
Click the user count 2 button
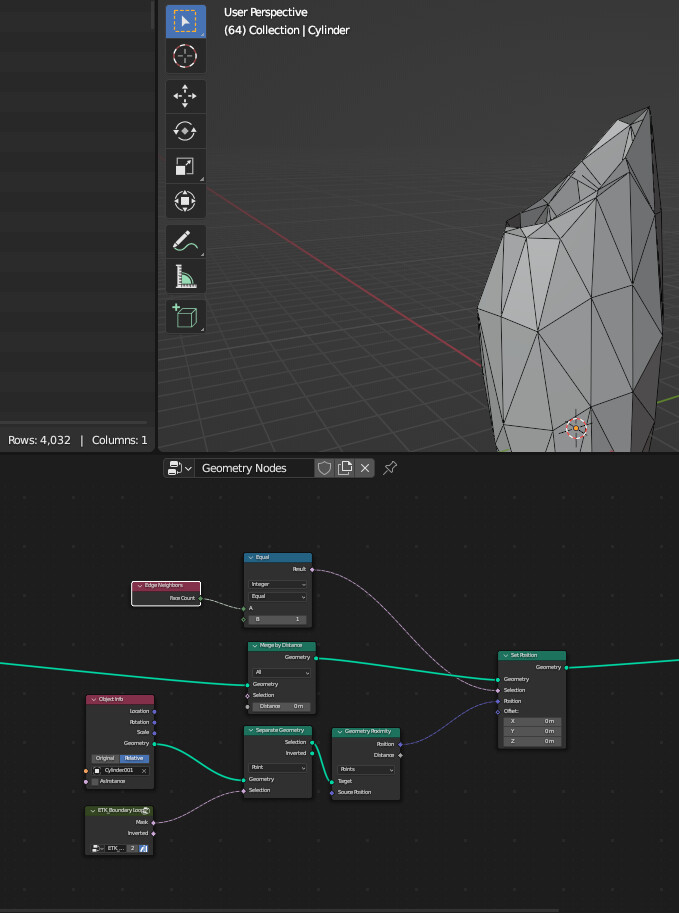pos(132,849)
